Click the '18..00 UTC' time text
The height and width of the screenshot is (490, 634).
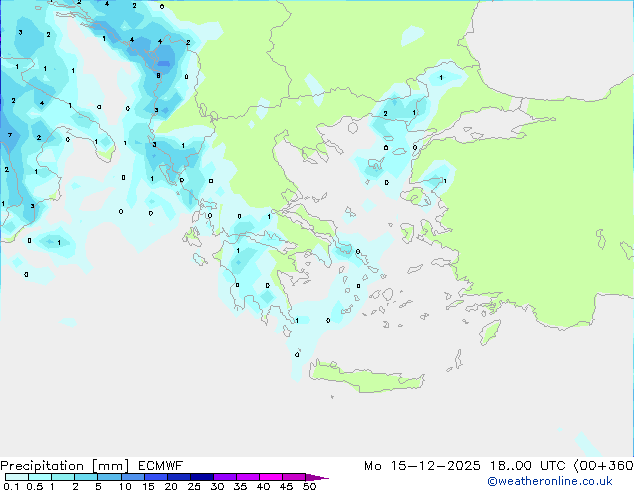coord(527,466)
